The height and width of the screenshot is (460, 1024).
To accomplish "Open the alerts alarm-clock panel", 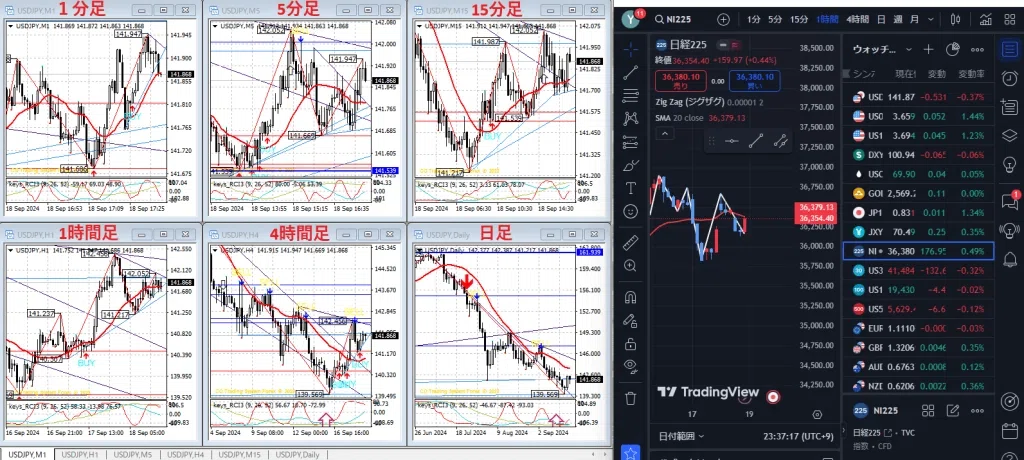I will point(1009,78).
